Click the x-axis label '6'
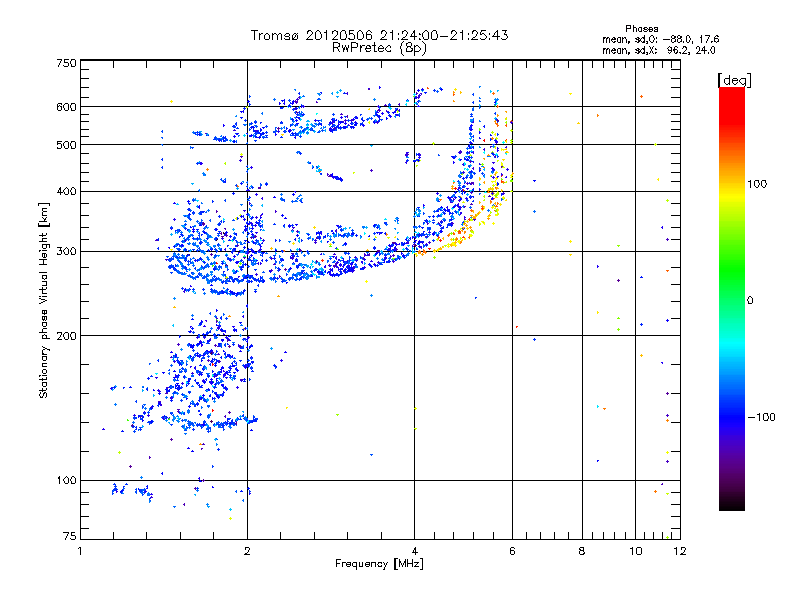 512,551
